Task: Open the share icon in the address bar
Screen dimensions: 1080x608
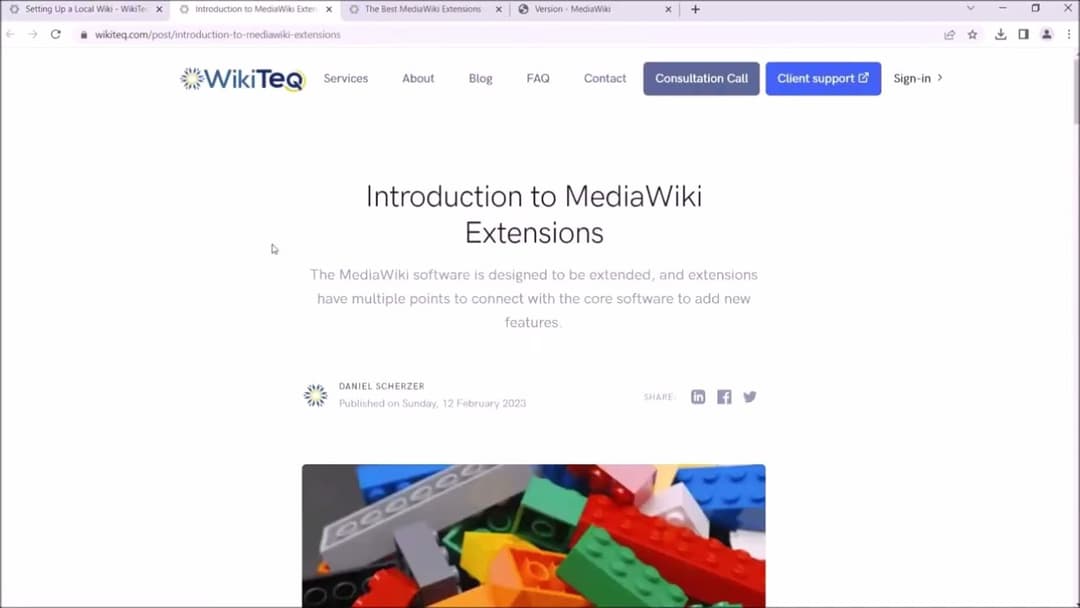Action: pyautogui.click(x=948, y=34)
